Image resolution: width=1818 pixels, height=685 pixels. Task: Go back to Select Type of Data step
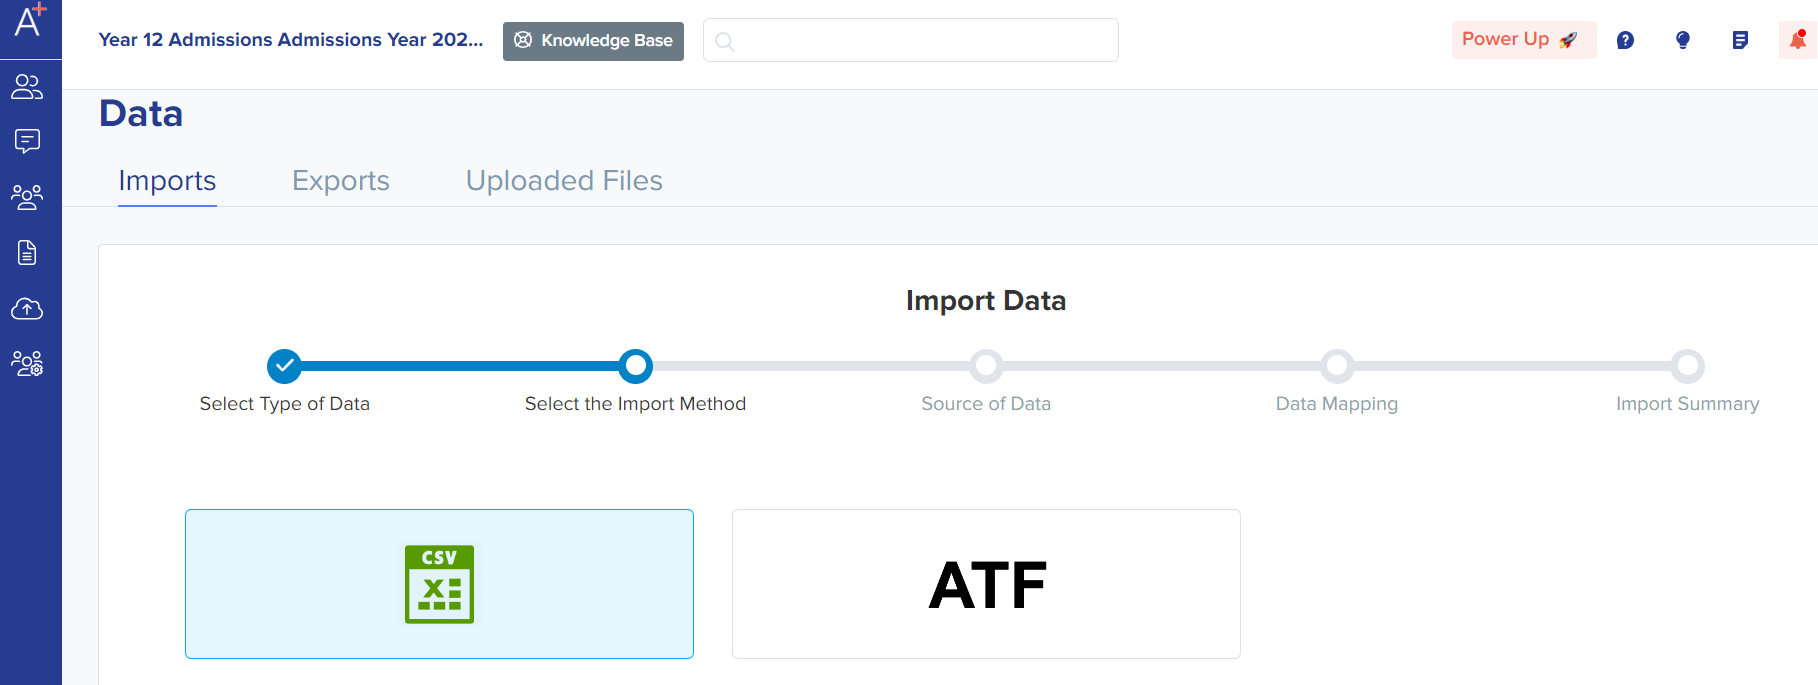tap(285, 366)
